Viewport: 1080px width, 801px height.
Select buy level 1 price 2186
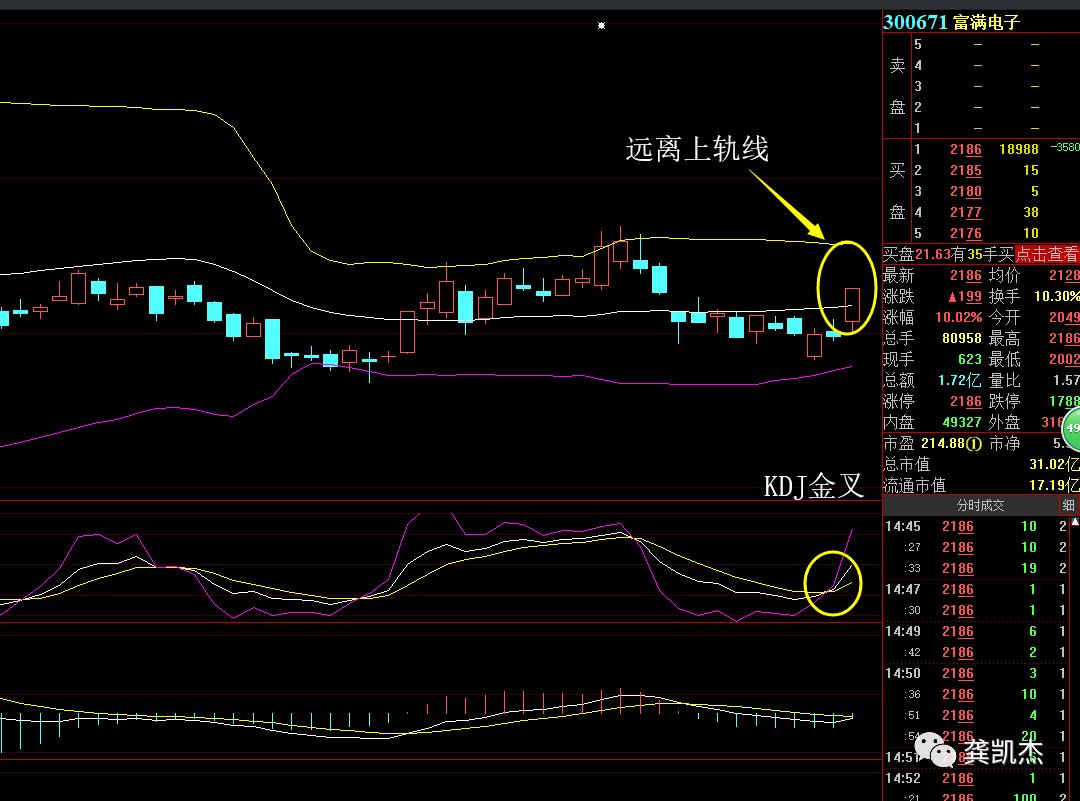(x=965, y=149)
